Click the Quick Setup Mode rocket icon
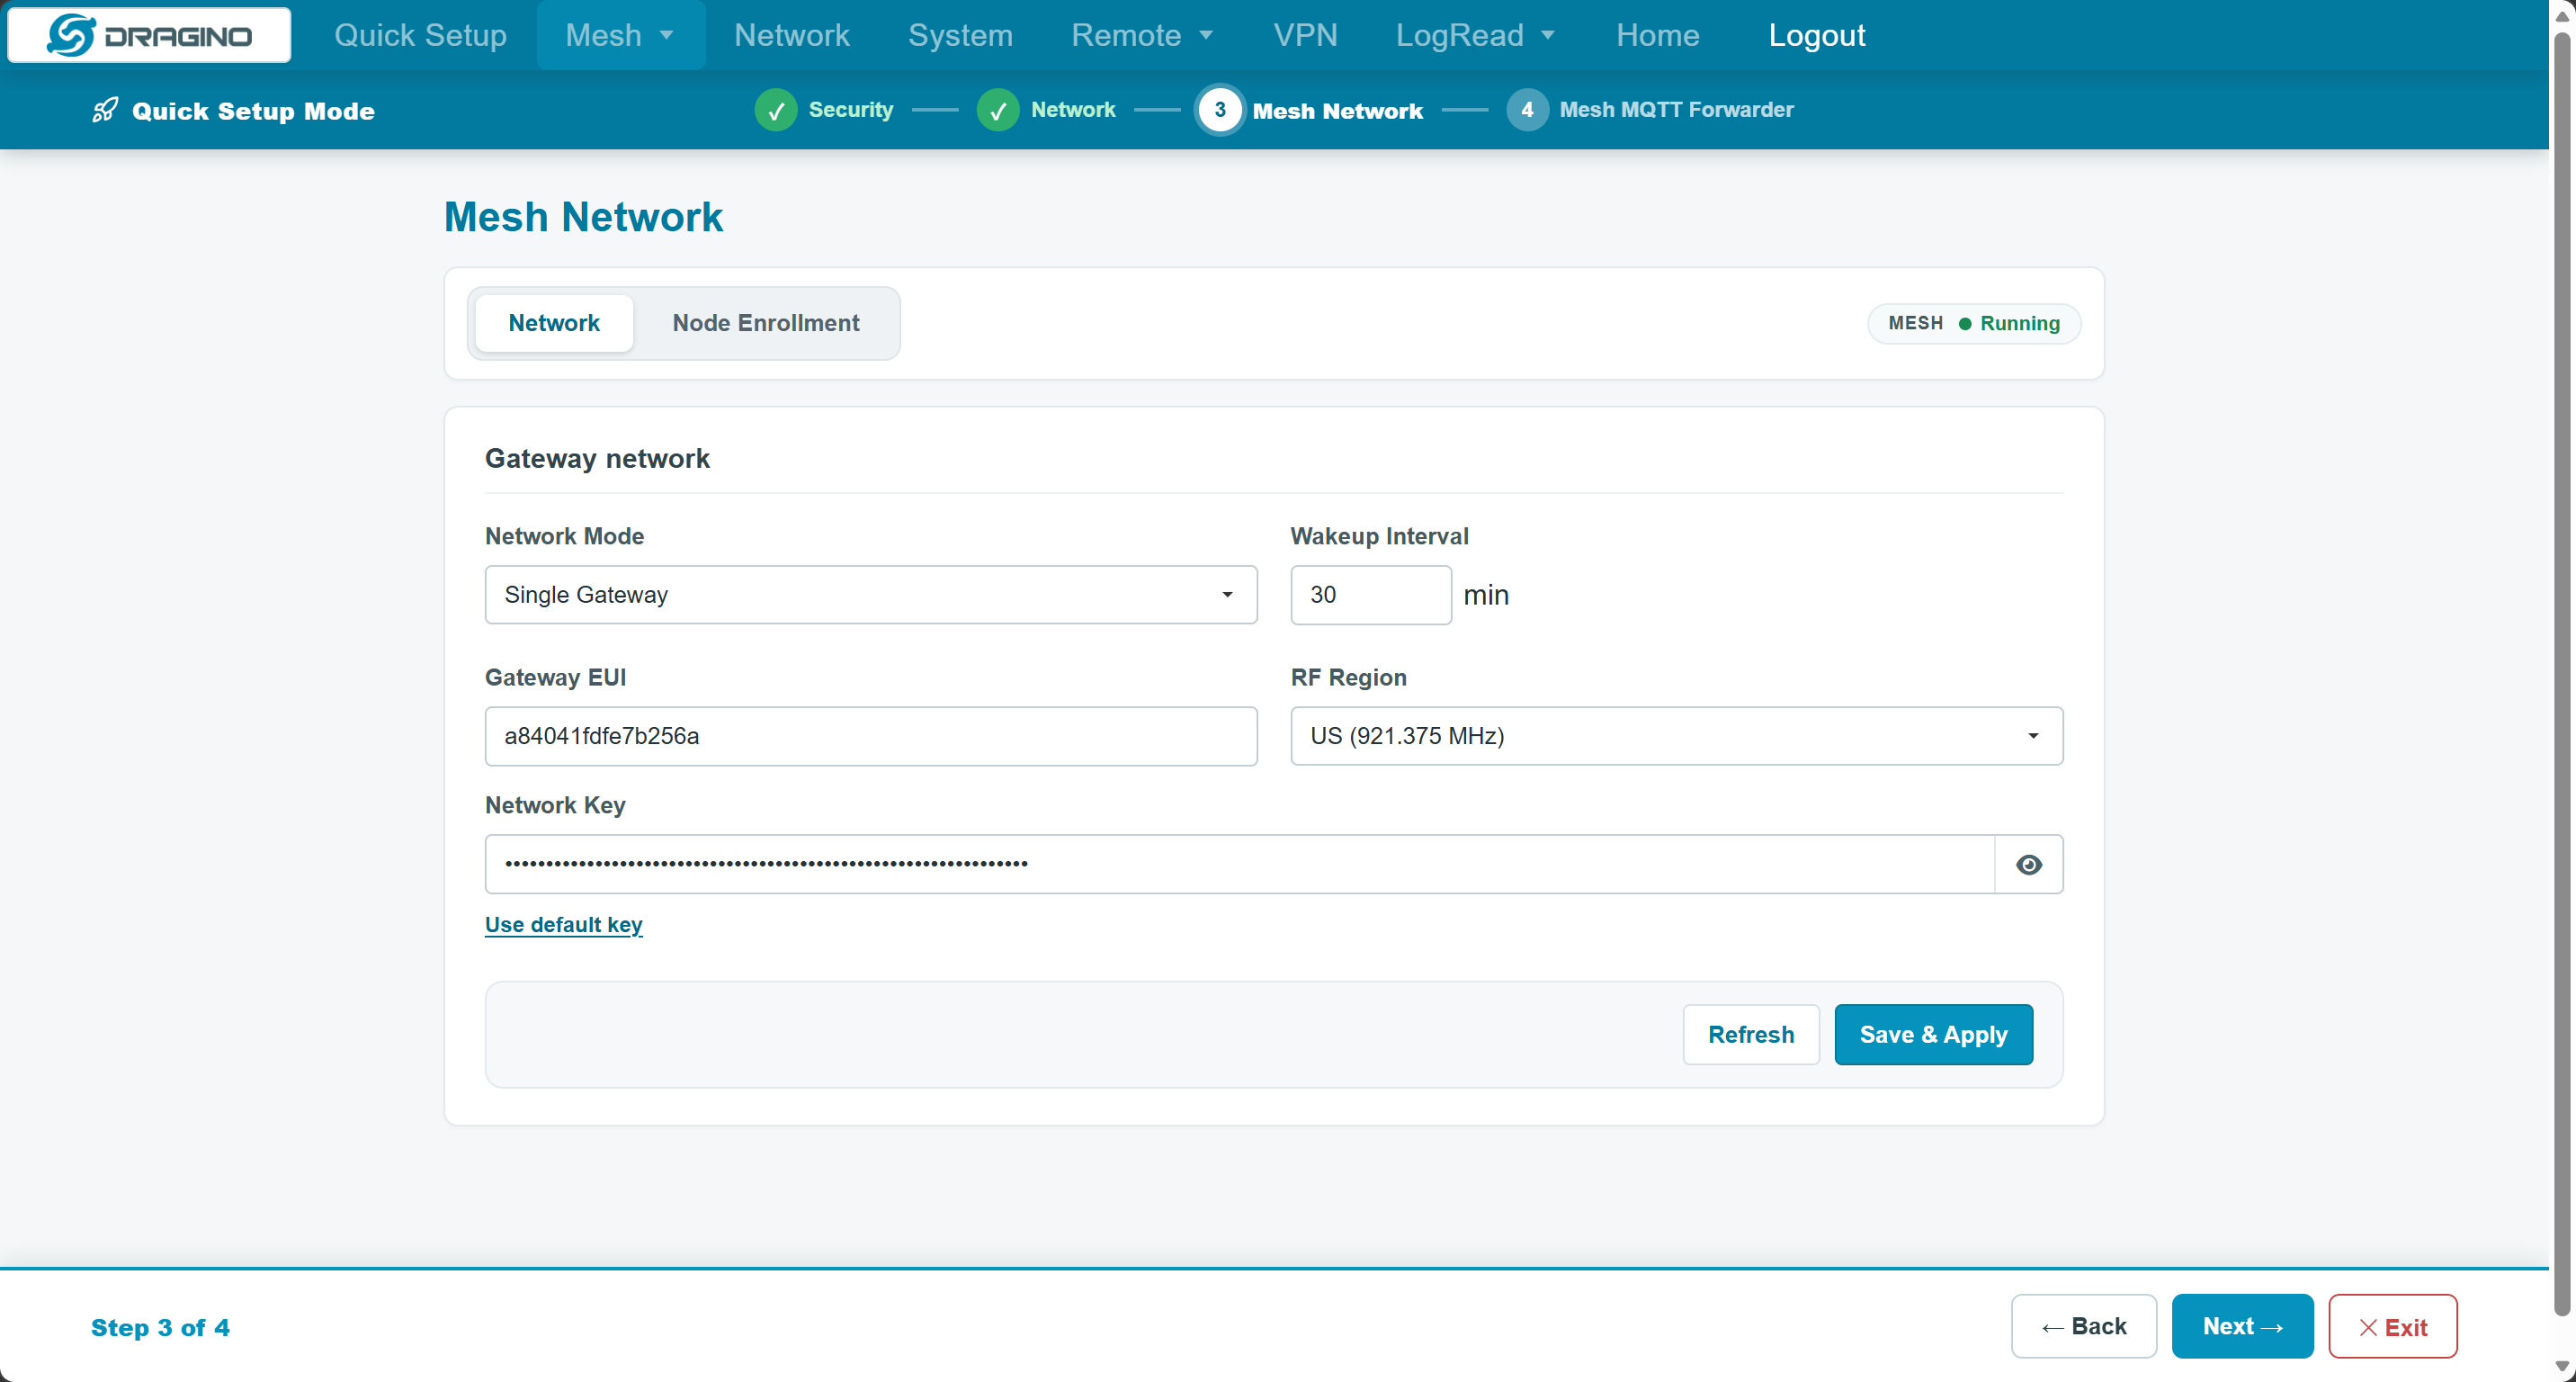 tap(105, 110)
